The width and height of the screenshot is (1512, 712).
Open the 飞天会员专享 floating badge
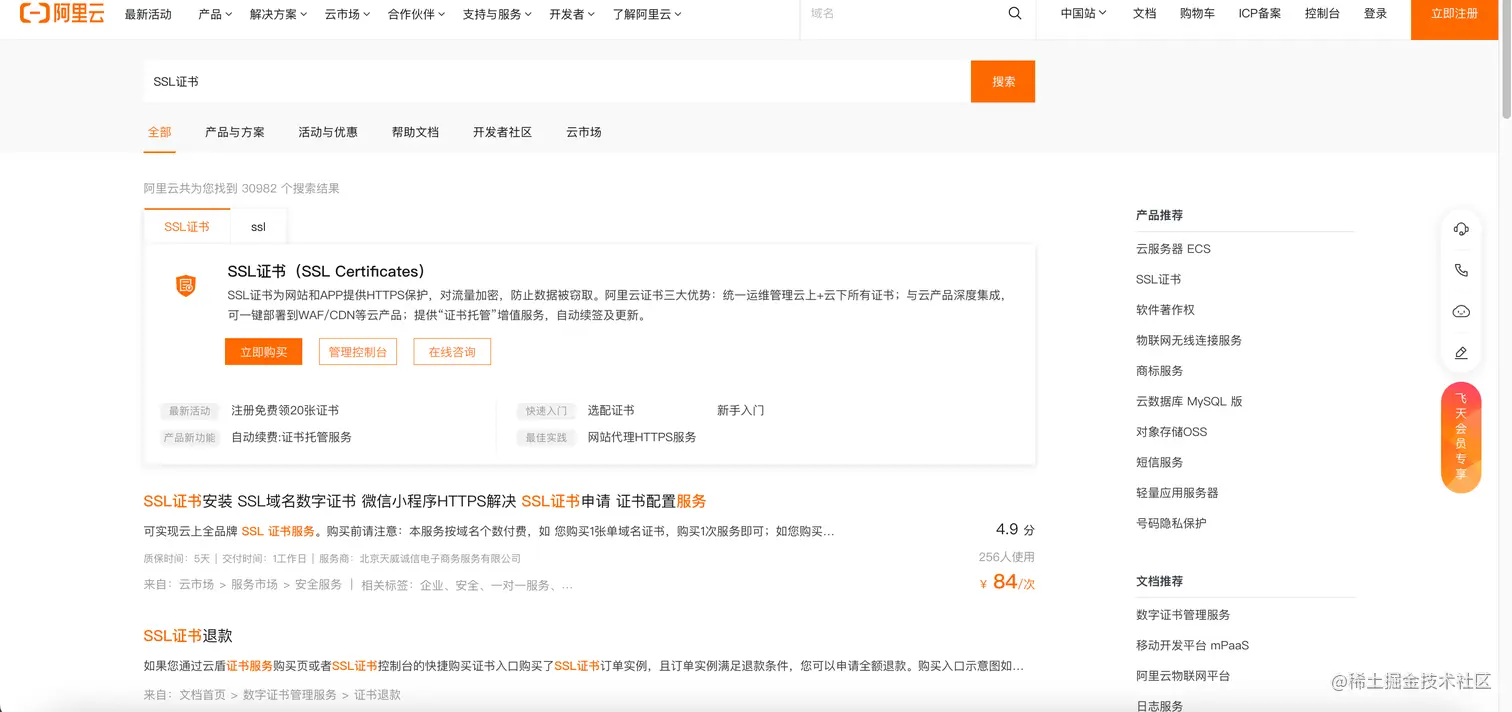[1461, 438]
